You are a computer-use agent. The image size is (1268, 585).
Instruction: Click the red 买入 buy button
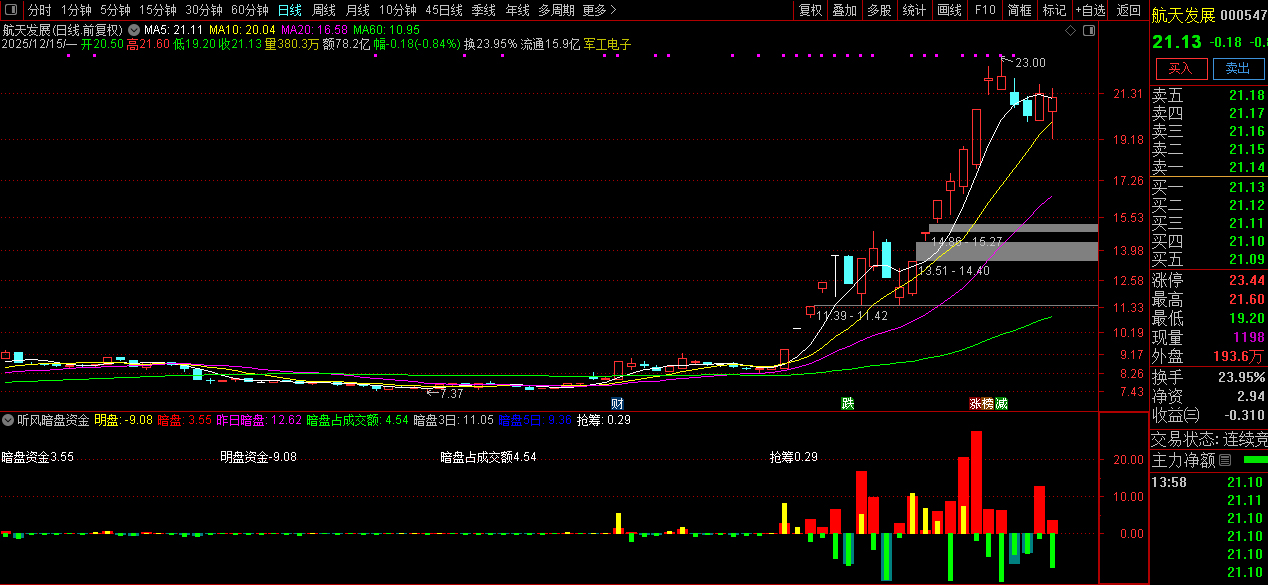point(1181,68)
